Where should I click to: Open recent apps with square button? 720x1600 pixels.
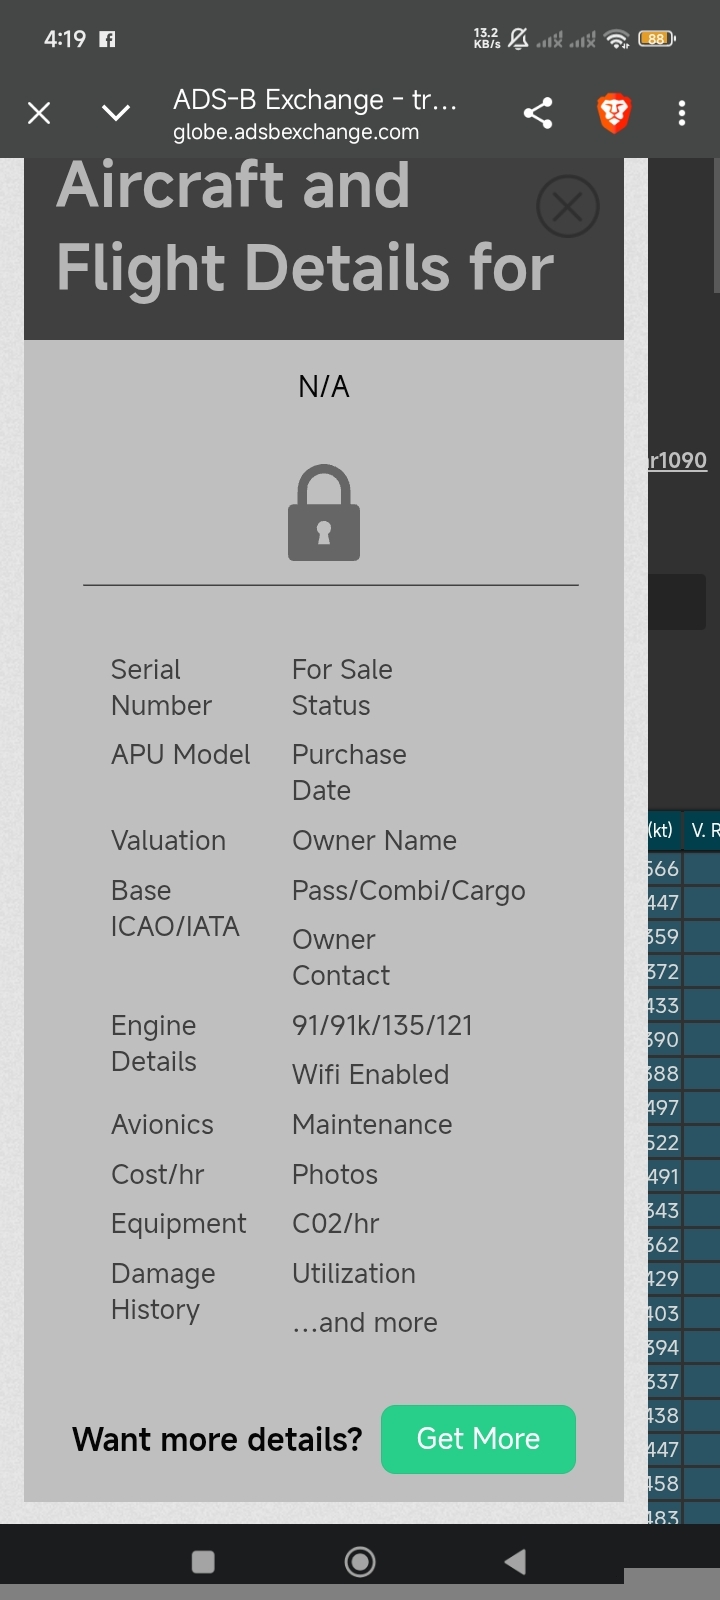coord(203,1561)
